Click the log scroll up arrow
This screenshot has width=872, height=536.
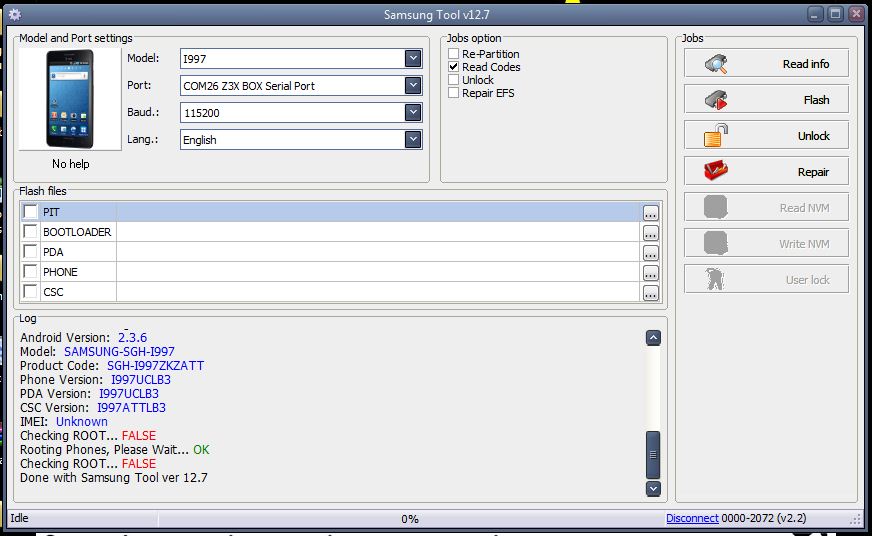tap(653, 338)
